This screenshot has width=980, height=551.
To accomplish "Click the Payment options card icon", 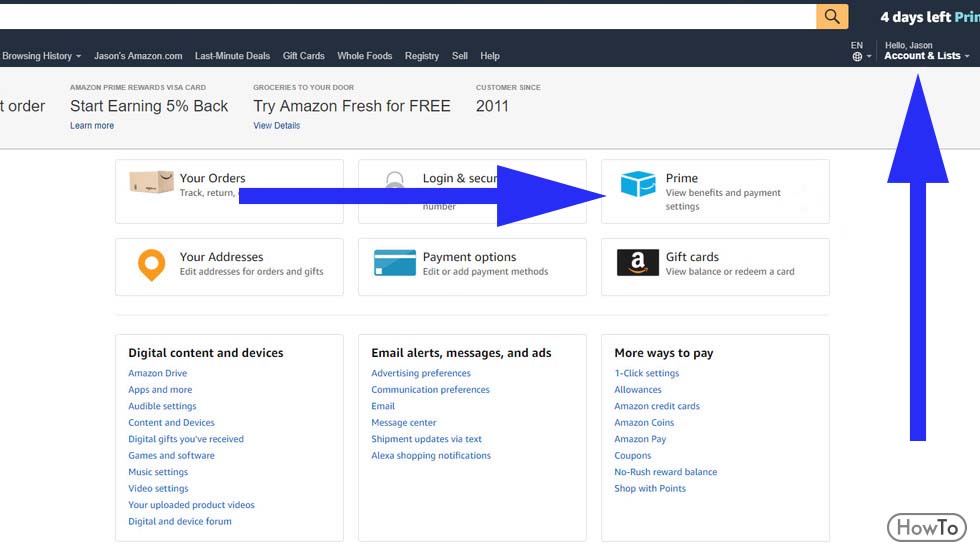I will pos(394,262).
